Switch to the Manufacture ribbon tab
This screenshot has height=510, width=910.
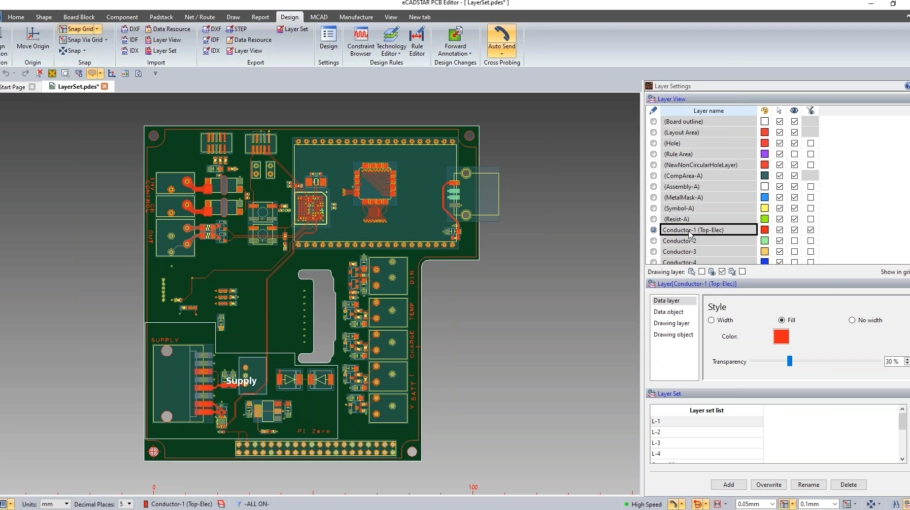point(355,17)
